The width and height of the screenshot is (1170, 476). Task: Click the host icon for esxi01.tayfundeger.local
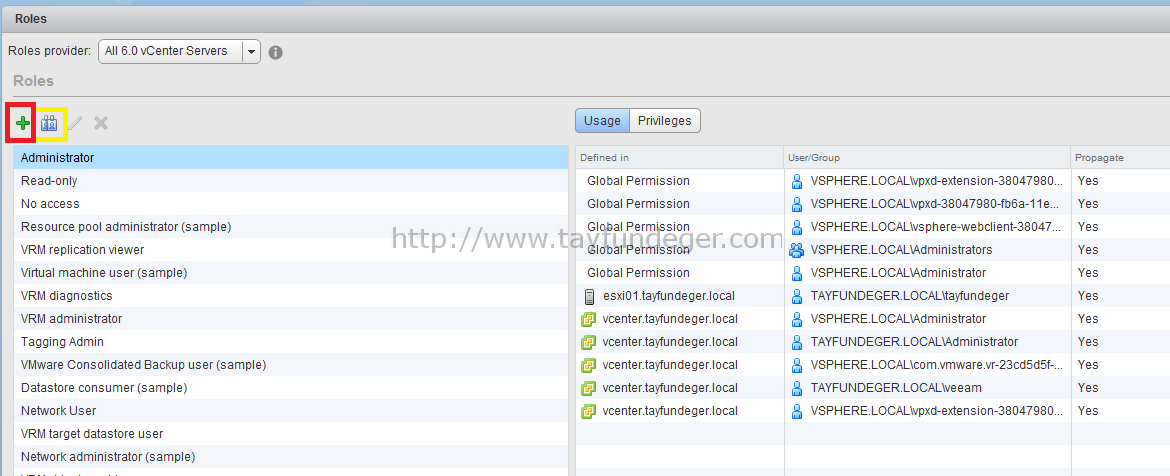(x=589, y=296)
